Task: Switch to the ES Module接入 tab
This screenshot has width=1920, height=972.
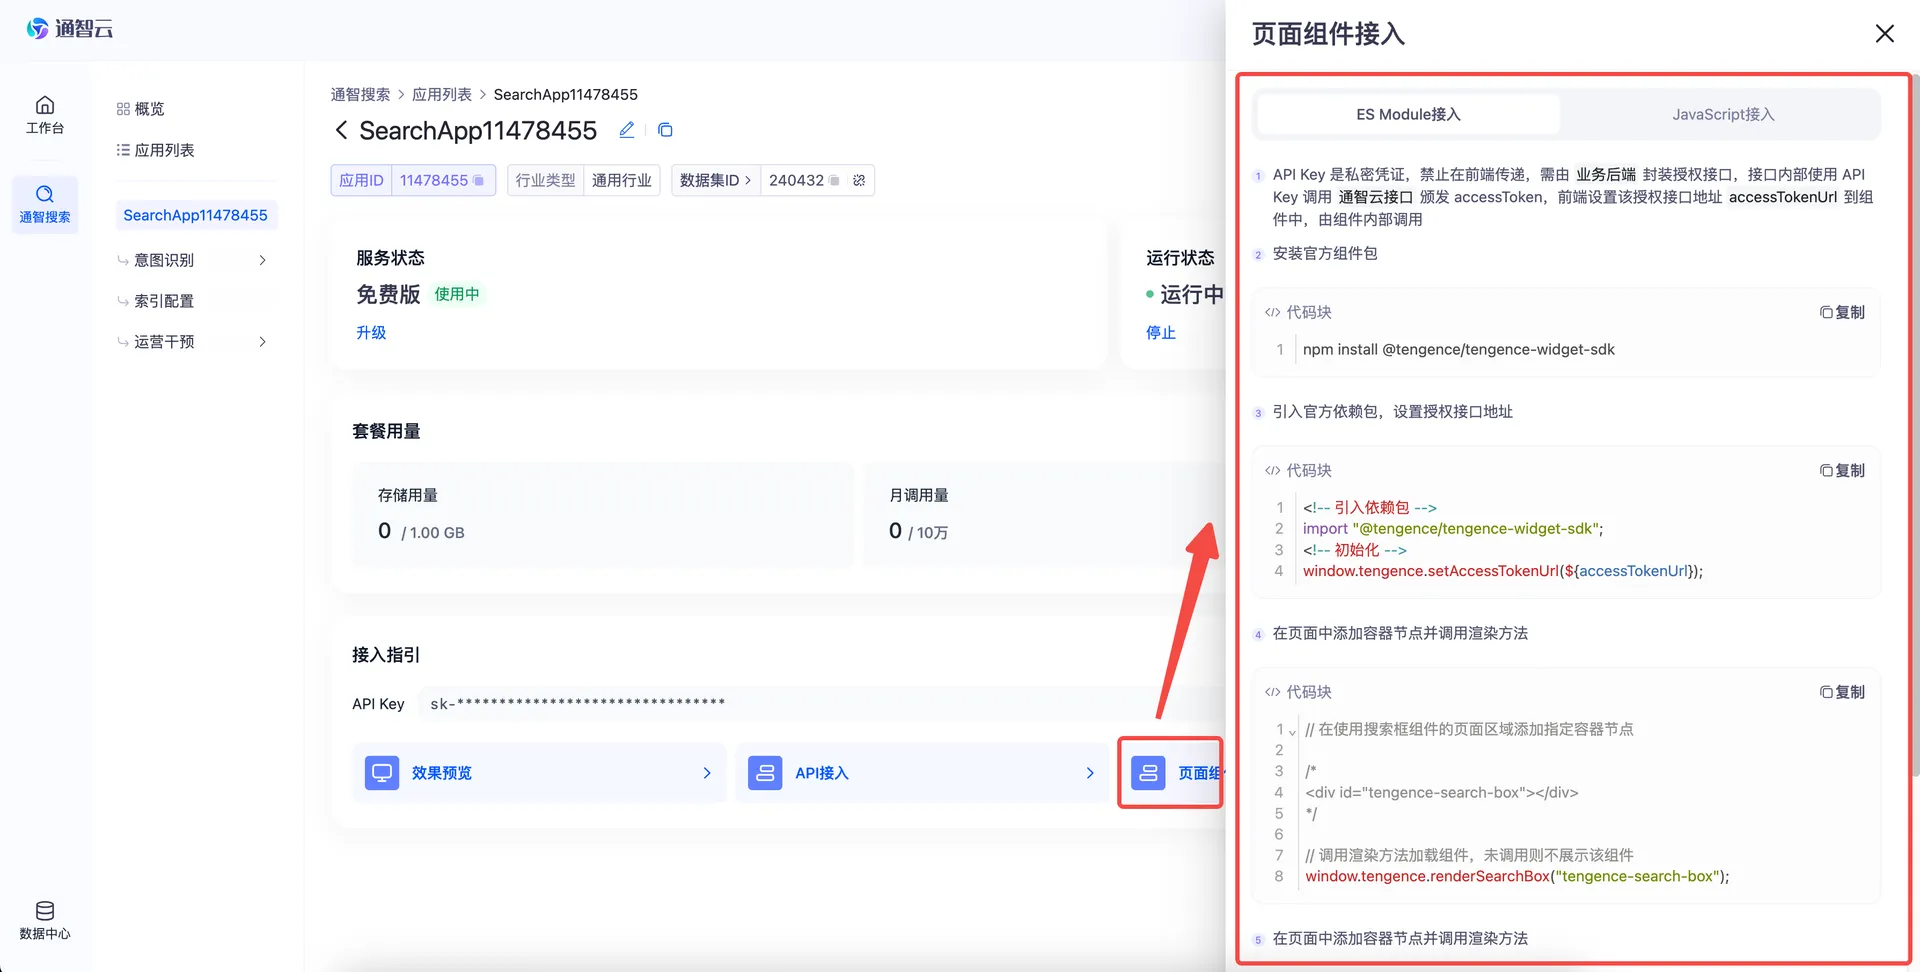Action: (1408, 114)
